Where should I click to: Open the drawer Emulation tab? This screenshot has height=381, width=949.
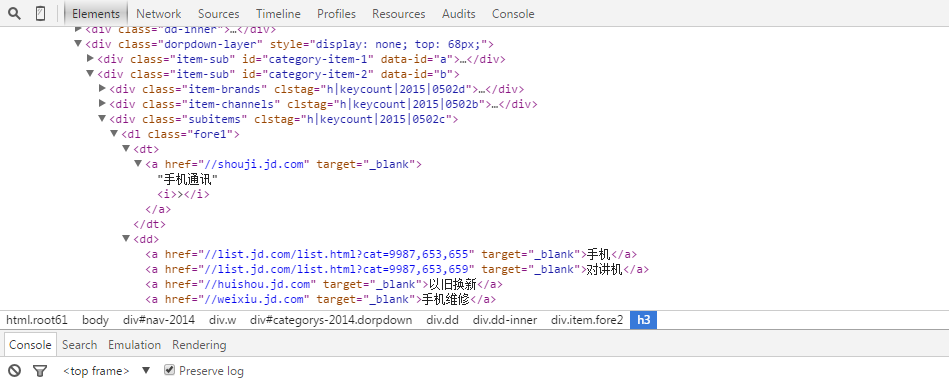(134, 345)
